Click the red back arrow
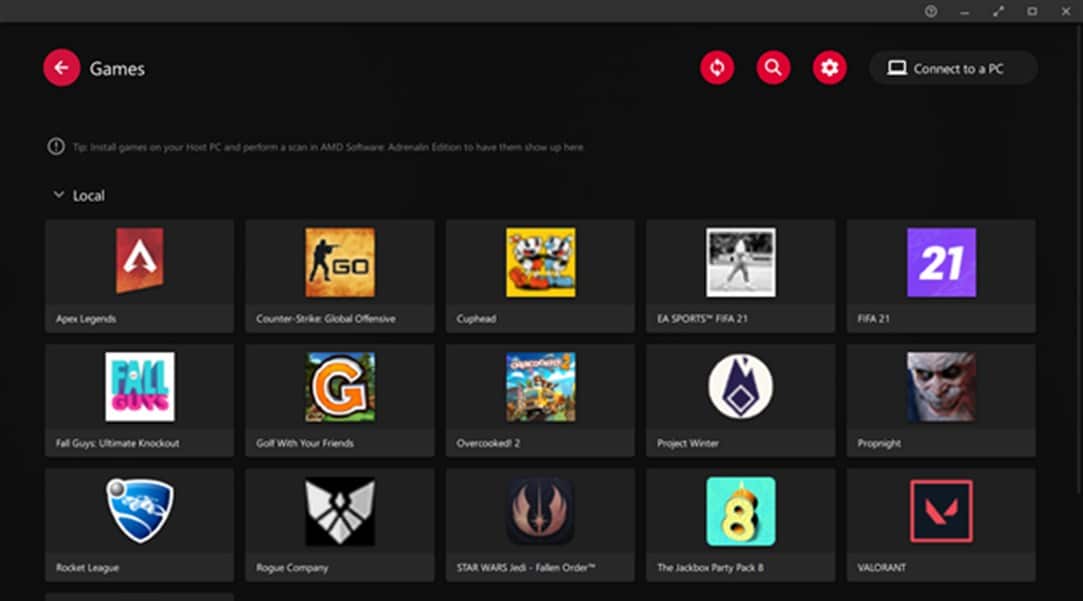Viewport: 1083px width, 601px height. (61, 67)
